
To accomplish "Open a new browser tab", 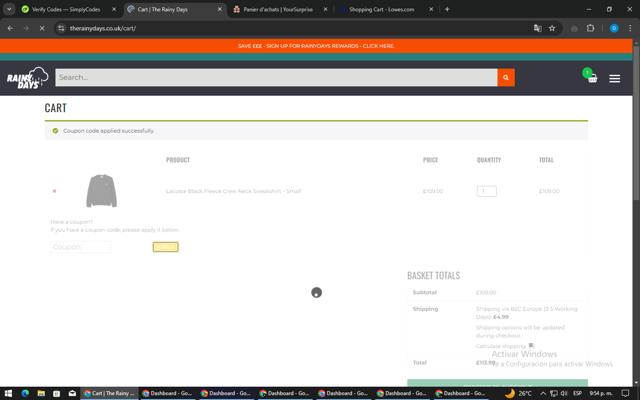I will pyautogui.click(x=447, y=9).
